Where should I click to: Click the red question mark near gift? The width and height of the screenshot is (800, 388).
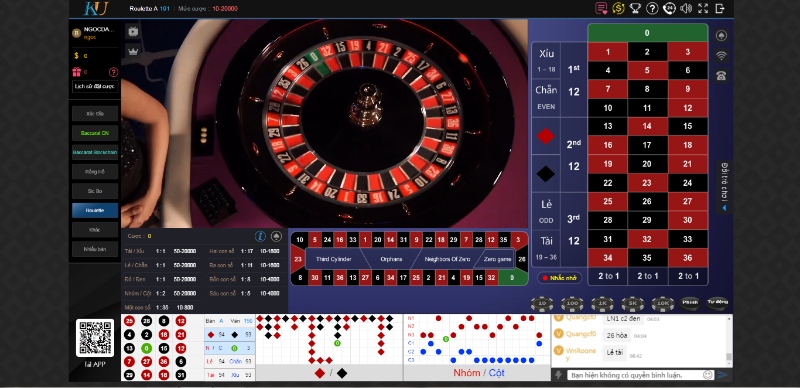(x=114, y=72)
